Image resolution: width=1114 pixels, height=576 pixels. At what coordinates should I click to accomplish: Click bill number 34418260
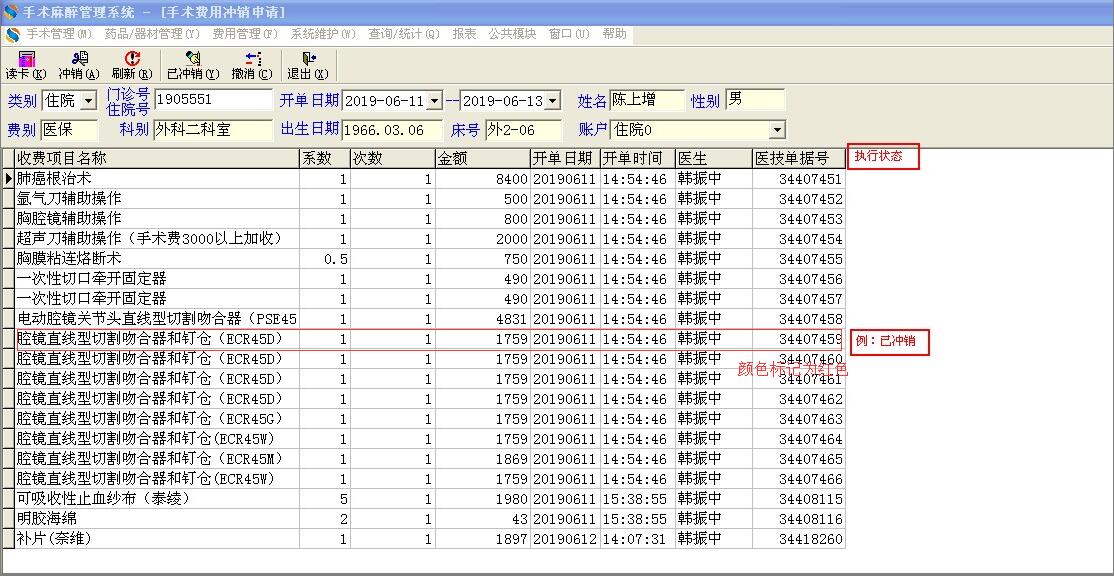(x=799, y=539)
